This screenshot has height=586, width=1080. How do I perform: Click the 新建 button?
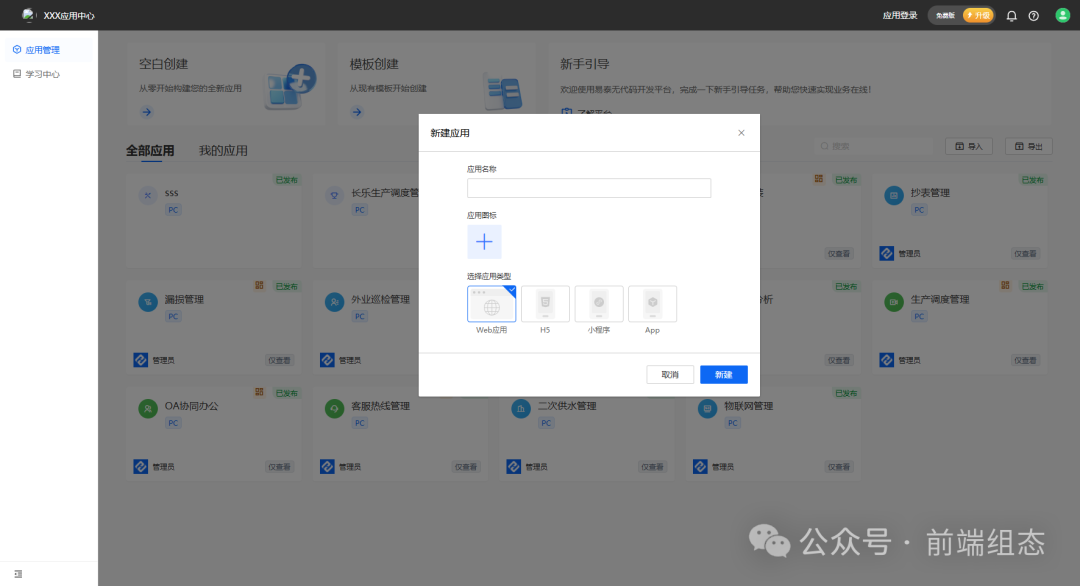tap(724, 375)
